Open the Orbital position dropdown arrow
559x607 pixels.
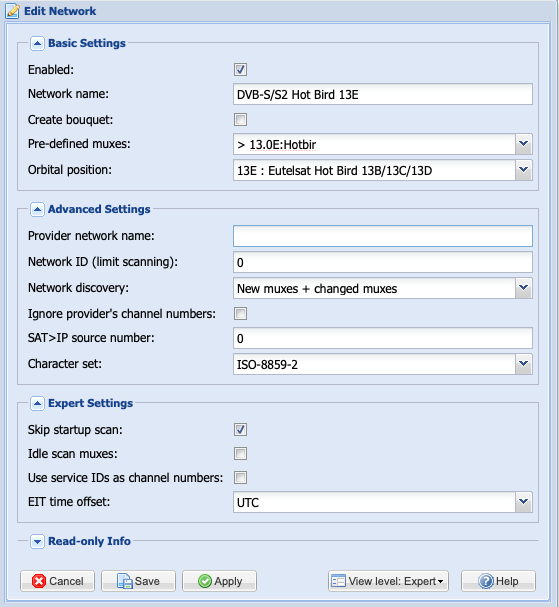[524, 170]
